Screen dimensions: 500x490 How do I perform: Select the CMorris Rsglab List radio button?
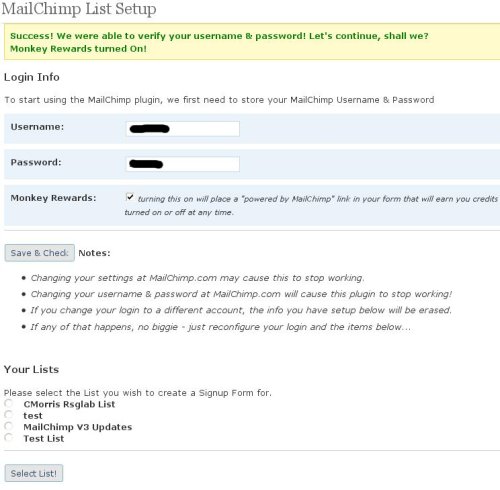click(x=9, y=404)
